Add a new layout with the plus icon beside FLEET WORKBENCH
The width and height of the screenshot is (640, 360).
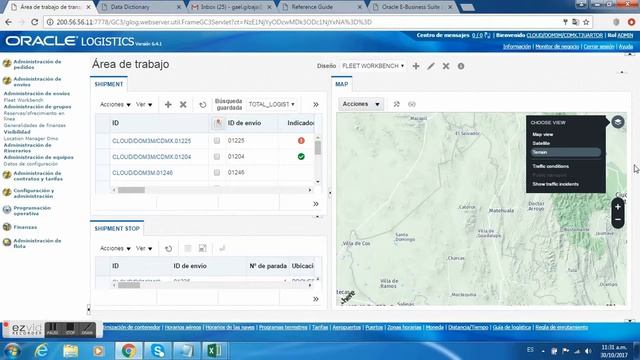(416, 66)
